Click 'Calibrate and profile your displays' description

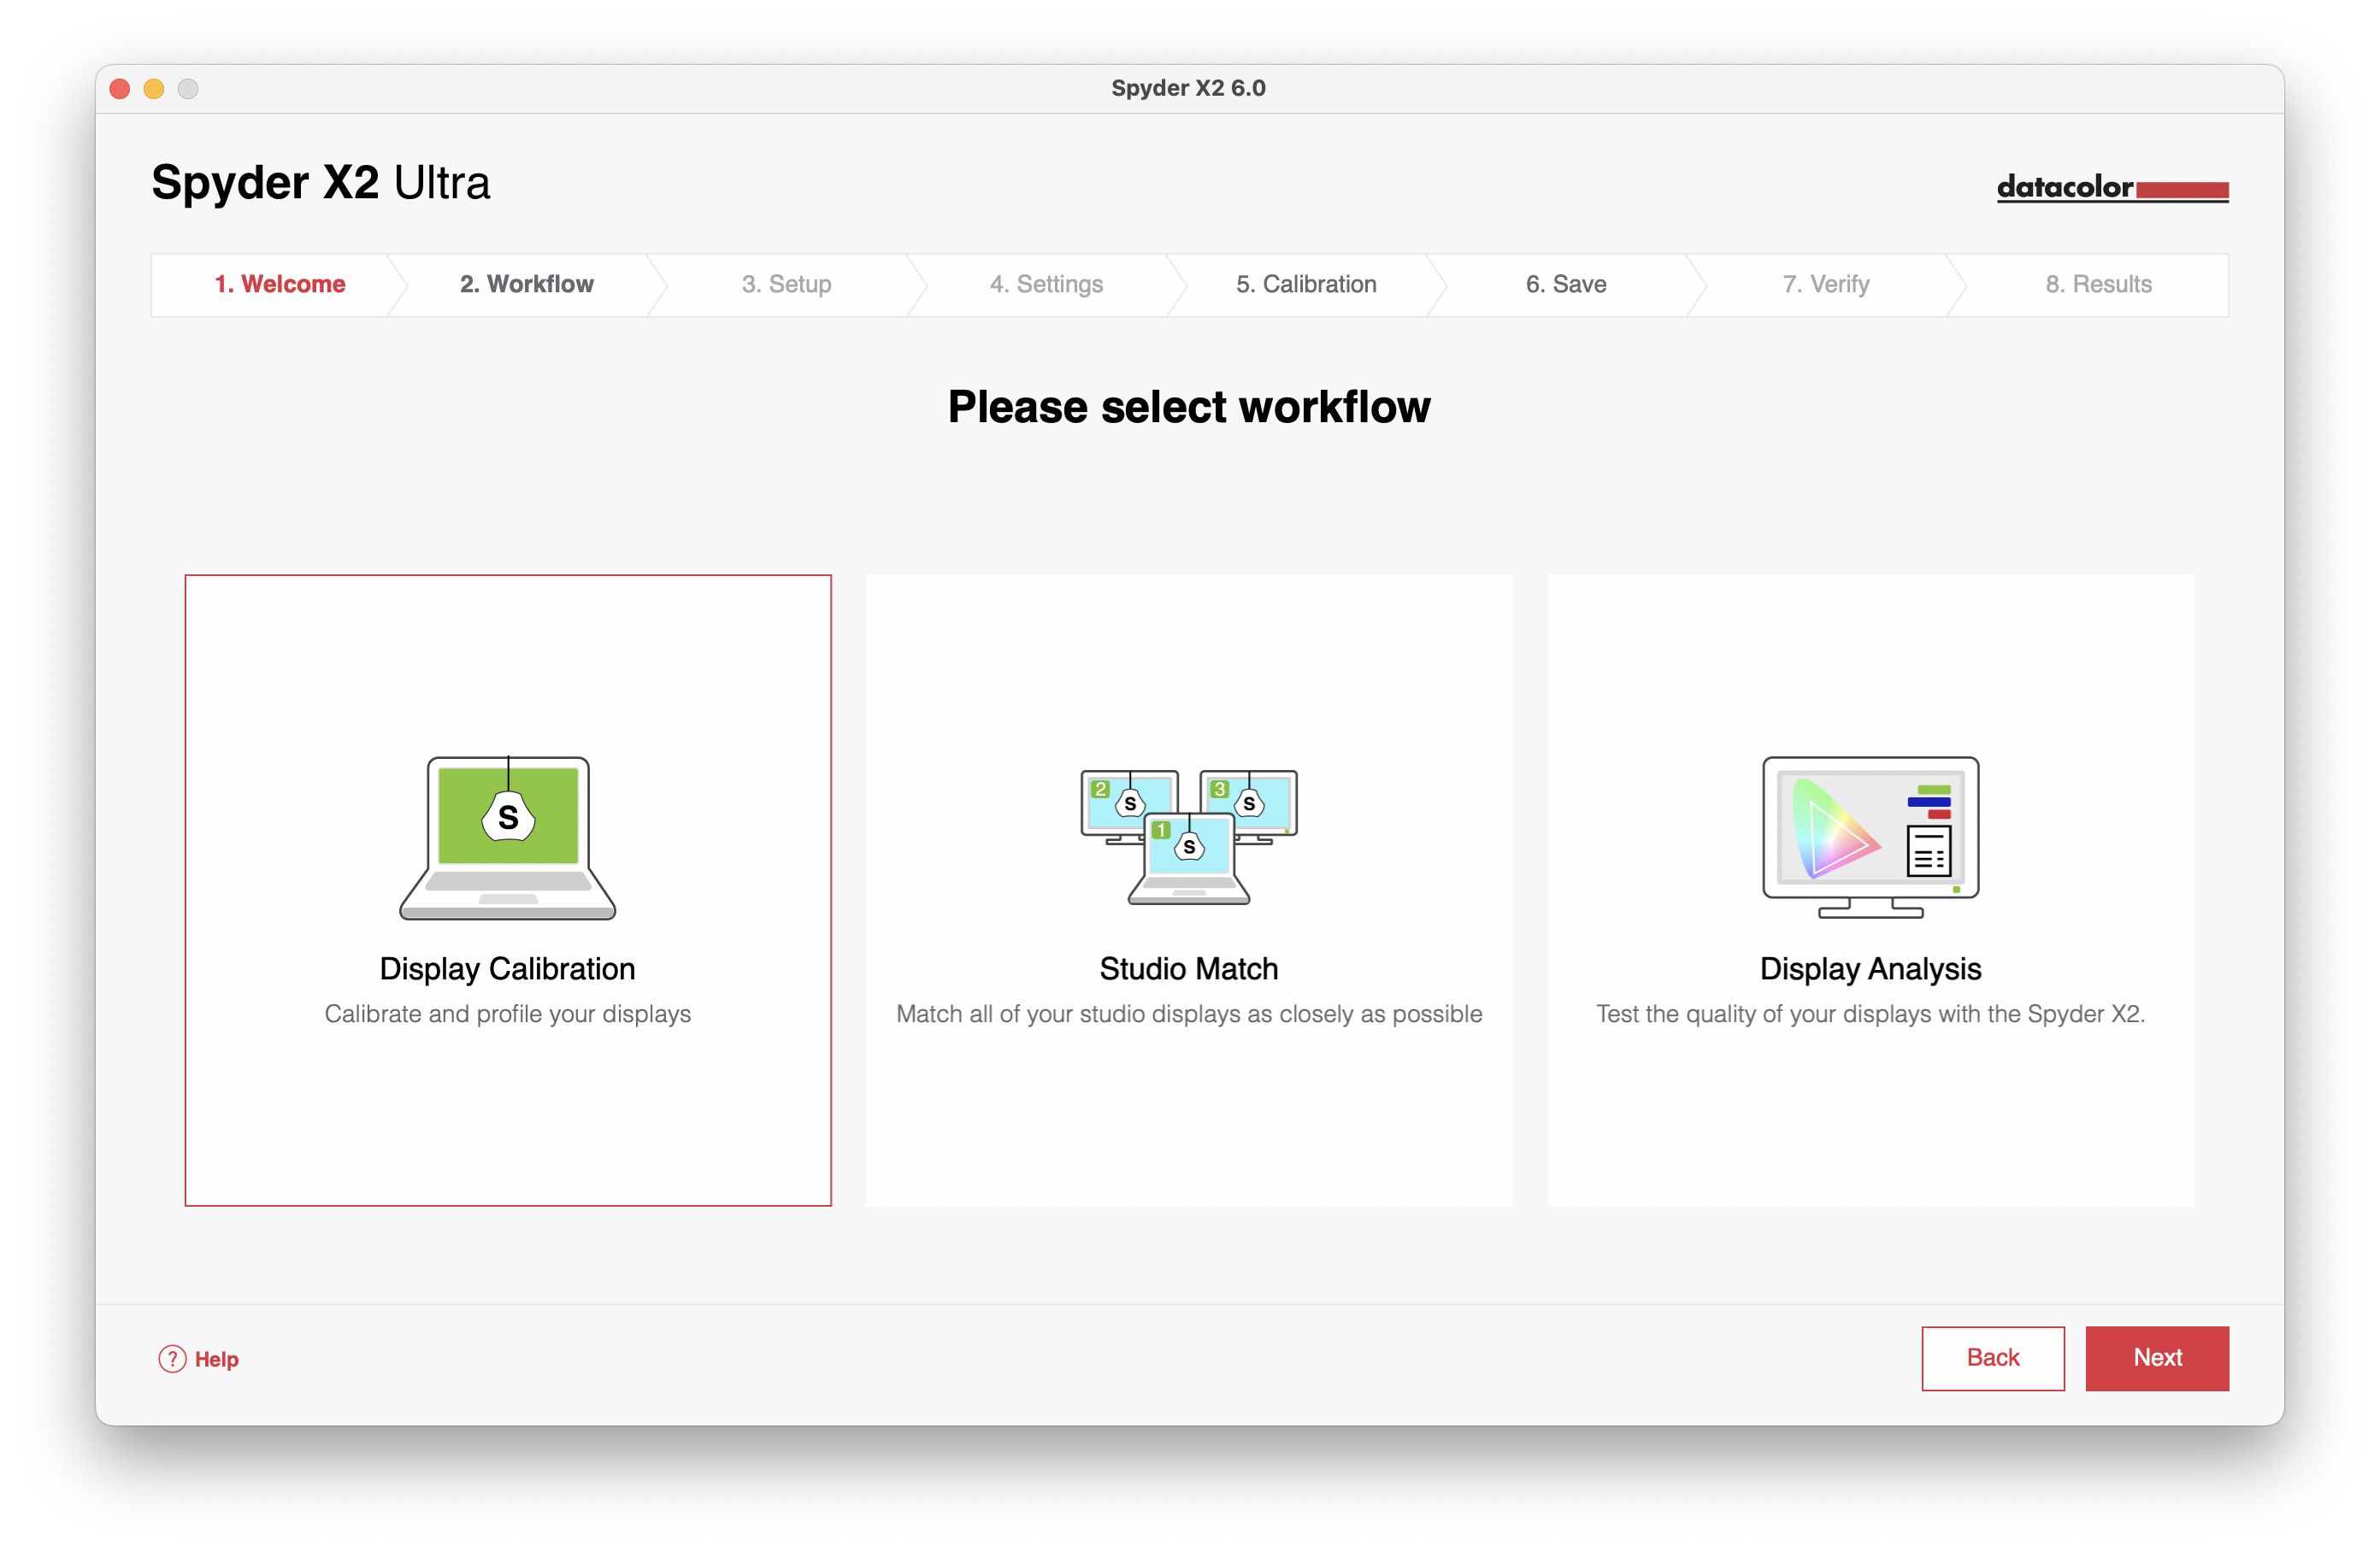click(x=507, y=1013)
